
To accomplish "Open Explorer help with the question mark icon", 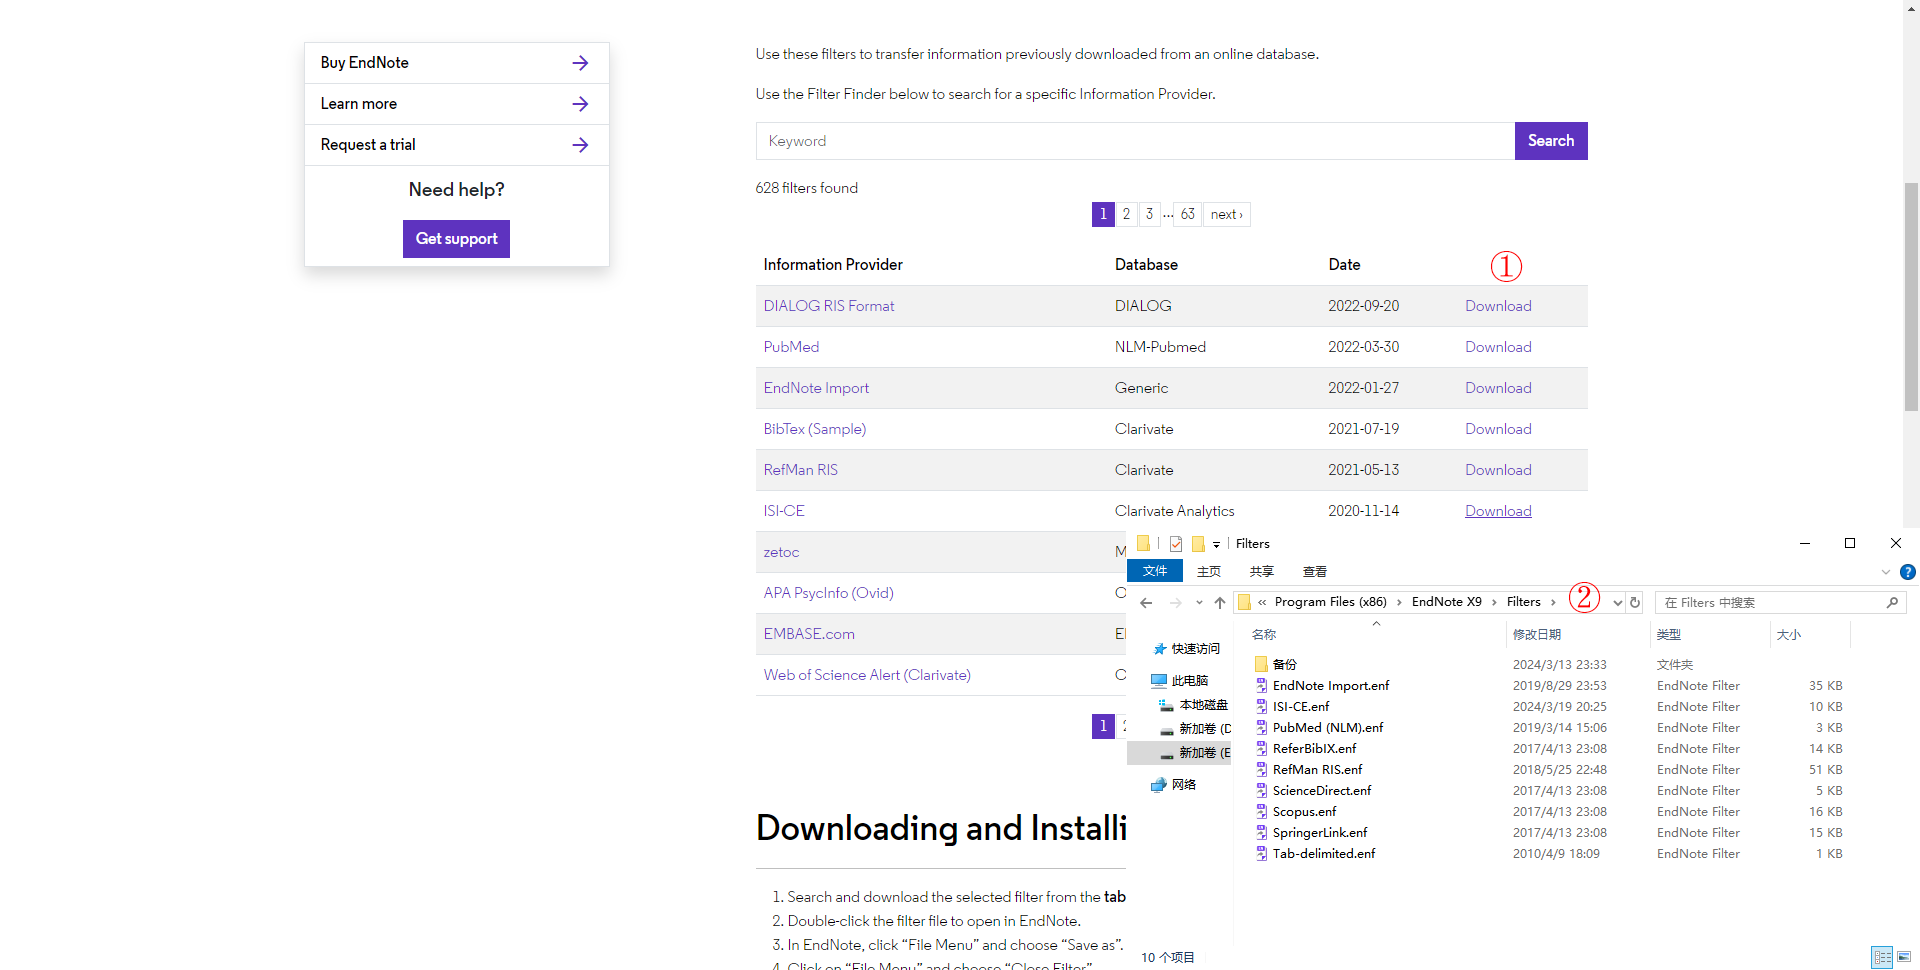I will [x=1908, y=572].
